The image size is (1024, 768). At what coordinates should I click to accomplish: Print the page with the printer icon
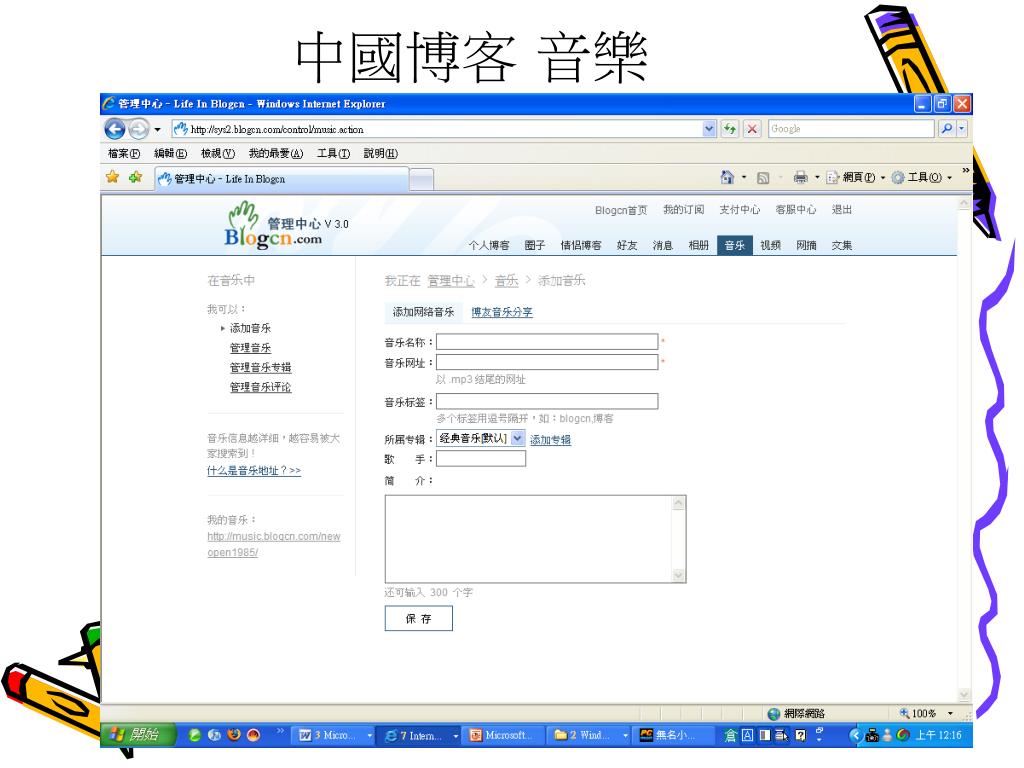coord(800,177)
